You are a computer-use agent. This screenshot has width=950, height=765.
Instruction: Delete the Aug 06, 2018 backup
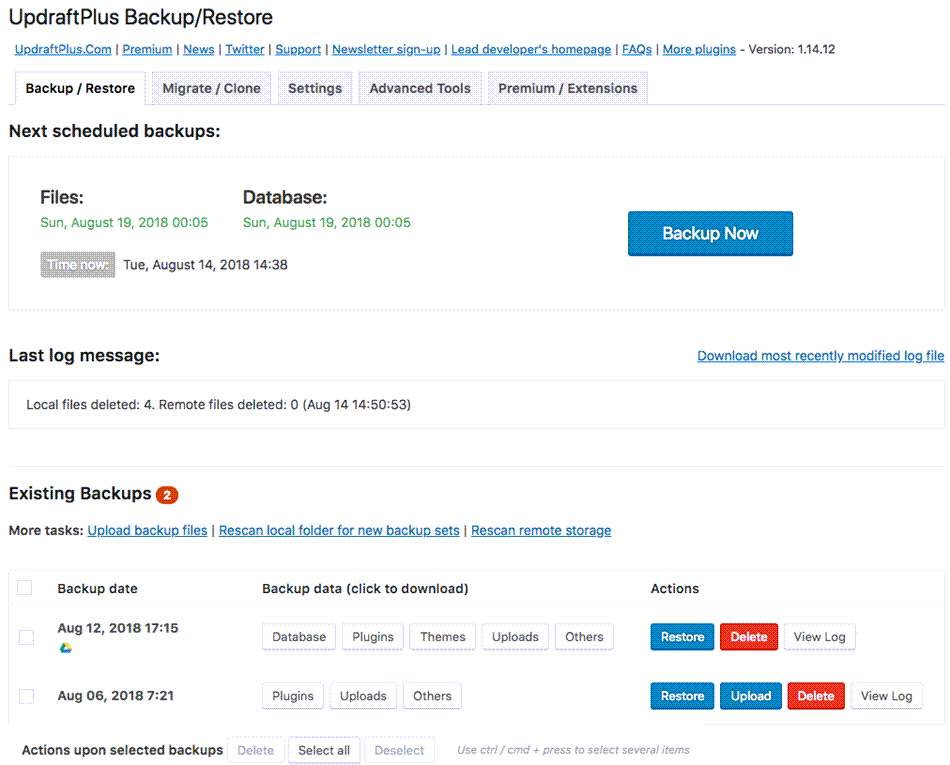click(815, 696)
